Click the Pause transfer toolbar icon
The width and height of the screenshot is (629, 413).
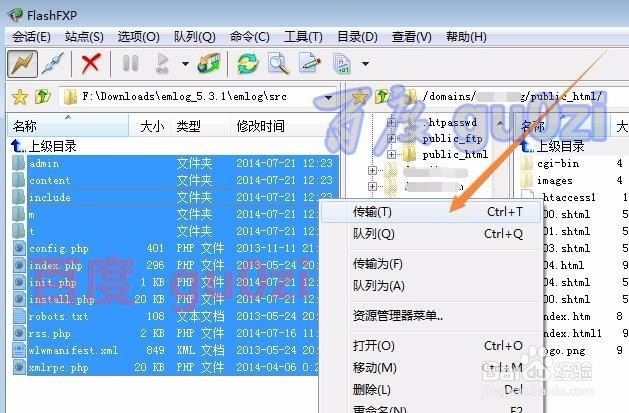coord(130,63)
